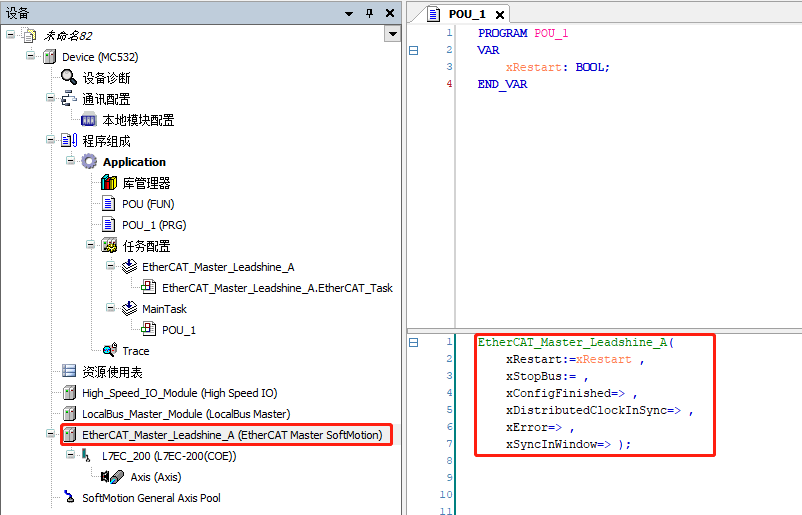Select POU_1 (PRG) in the tree
Image resolution: width=802 pixels, height=515 pixels.
pos(154,225)
